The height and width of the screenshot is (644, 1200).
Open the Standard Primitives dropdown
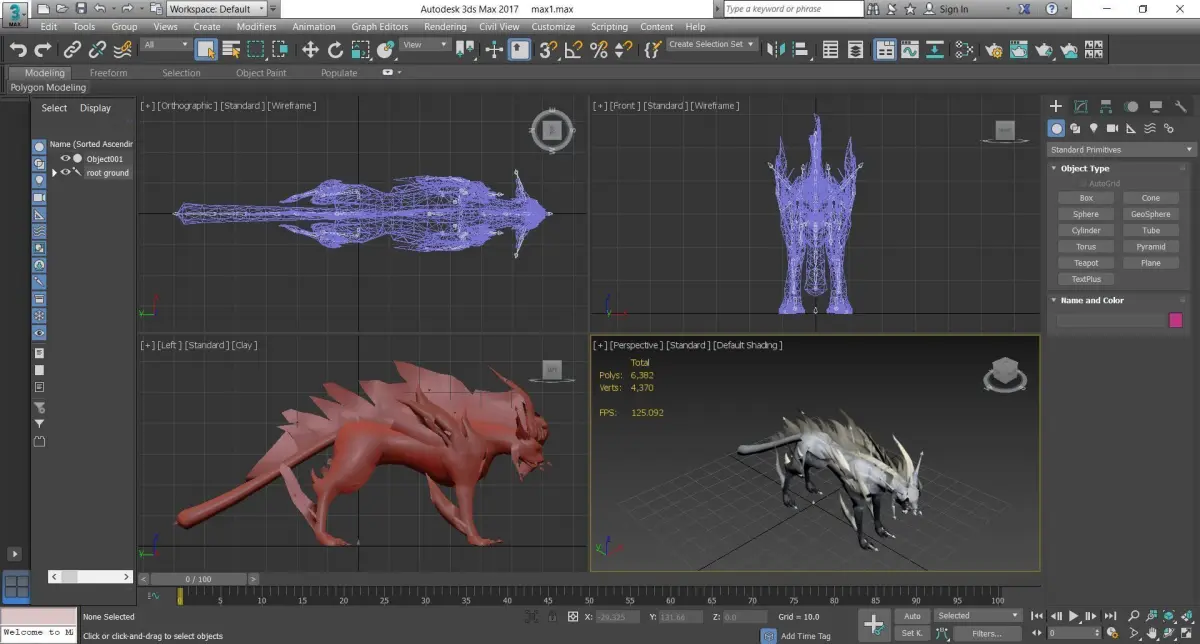(1120, 149)
